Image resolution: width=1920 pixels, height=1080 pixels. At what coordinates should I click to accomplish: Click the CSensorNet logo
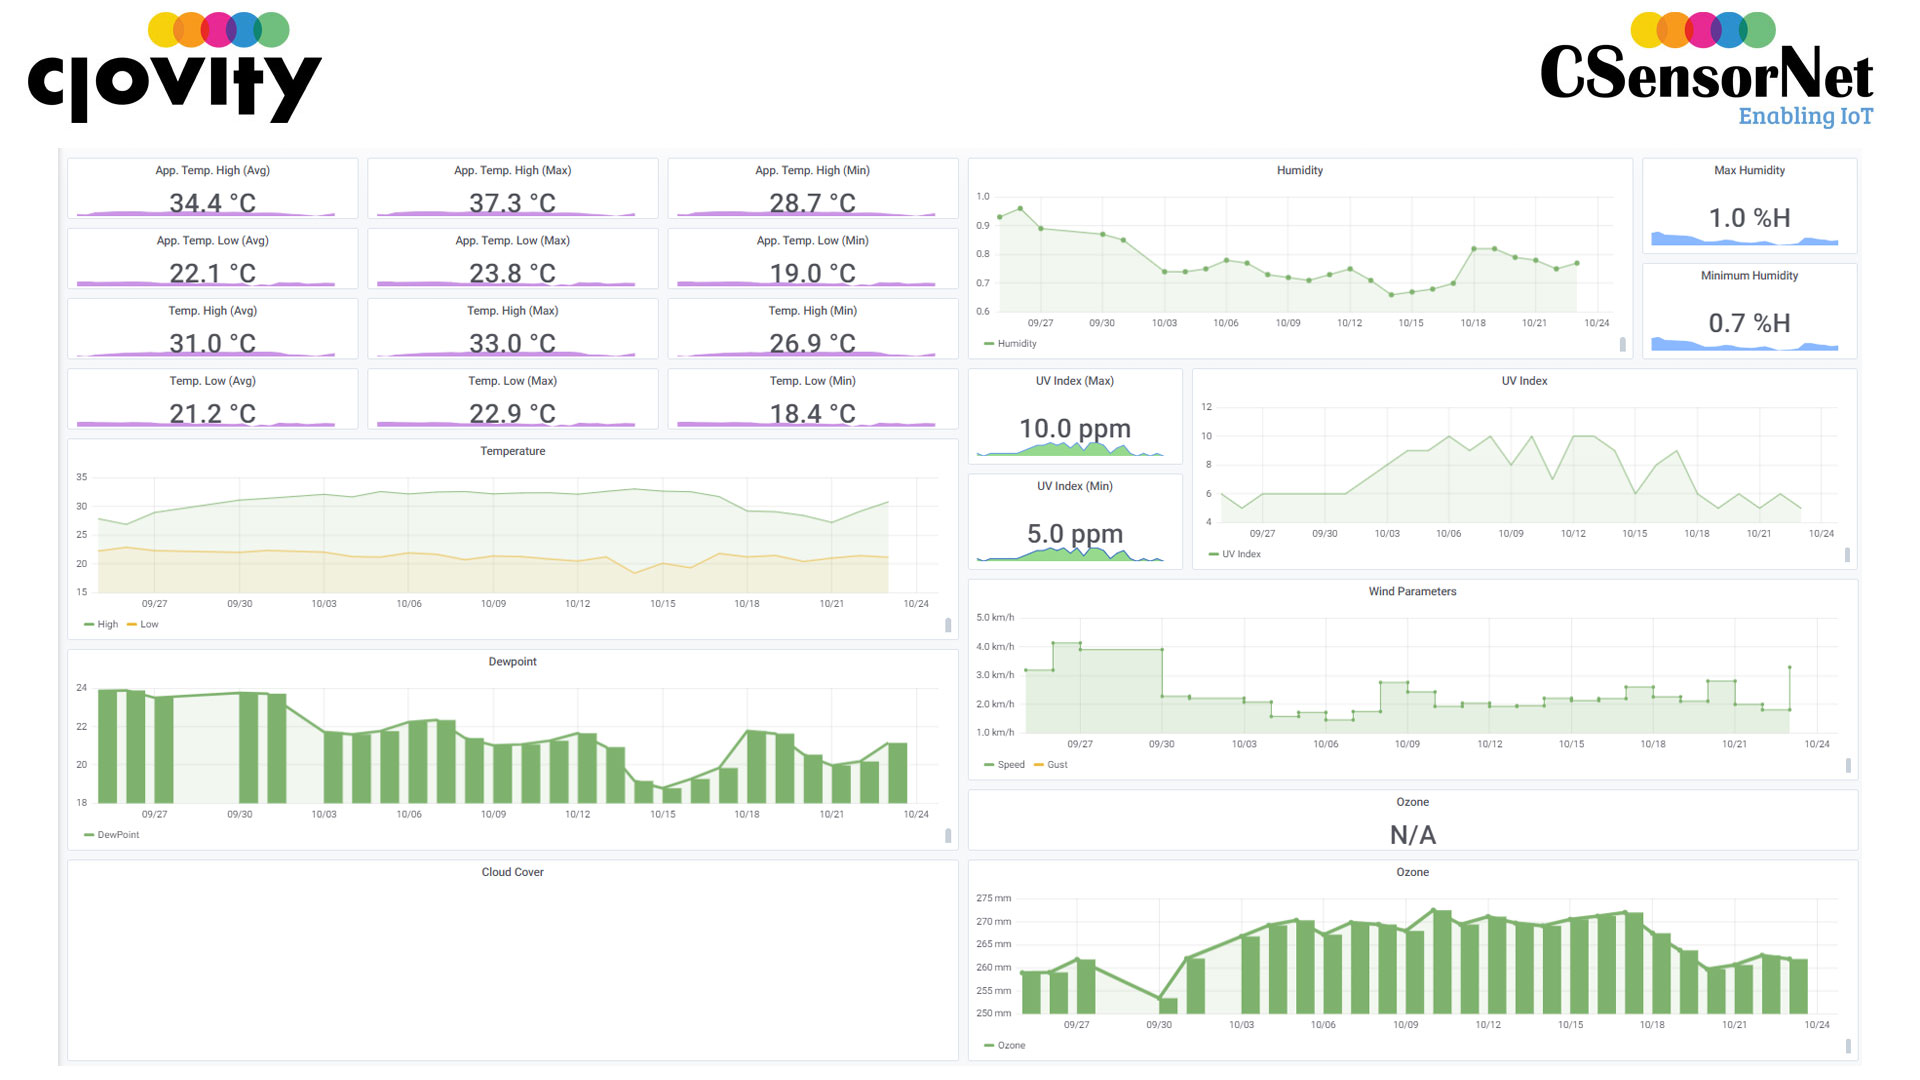(x=1706, y=70)
